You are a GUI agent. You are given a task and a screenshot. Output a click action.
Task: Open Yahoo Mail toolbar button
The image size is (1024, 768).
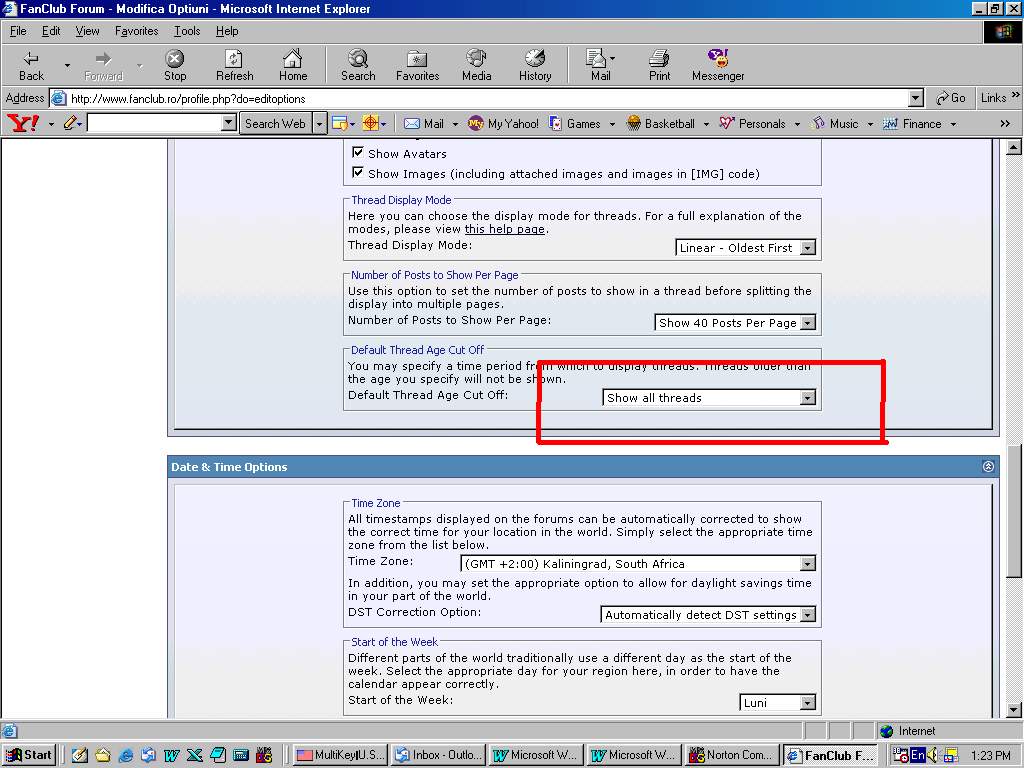424,123
